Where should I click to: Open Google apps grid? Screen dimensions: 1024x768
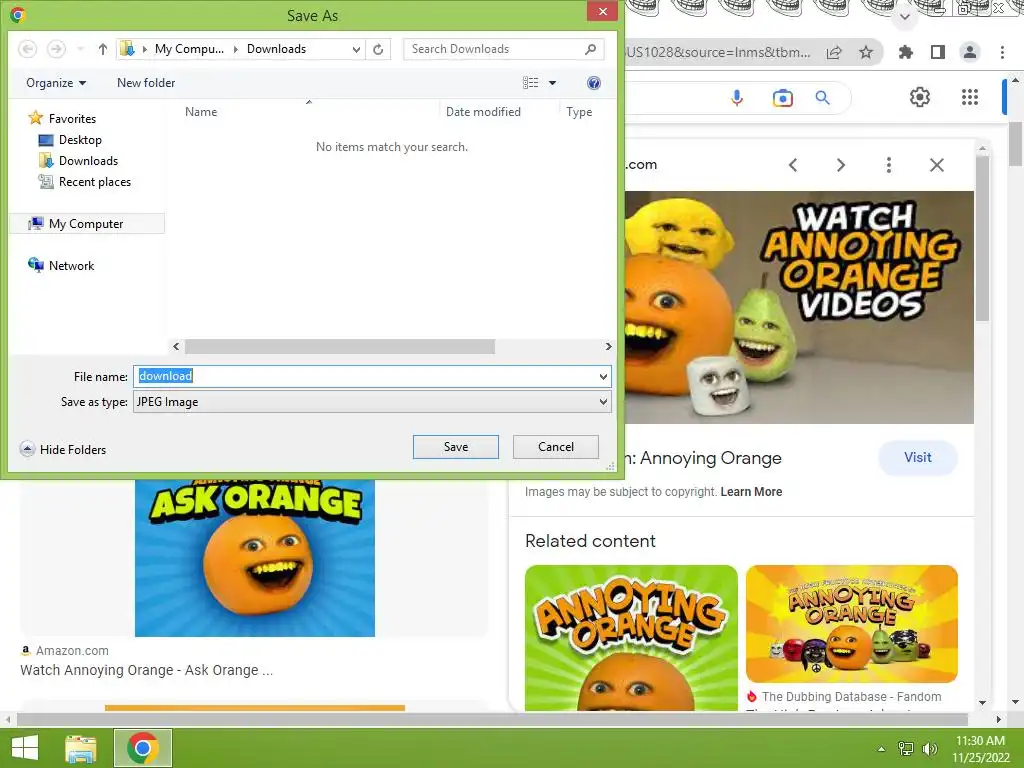(970, 97)
